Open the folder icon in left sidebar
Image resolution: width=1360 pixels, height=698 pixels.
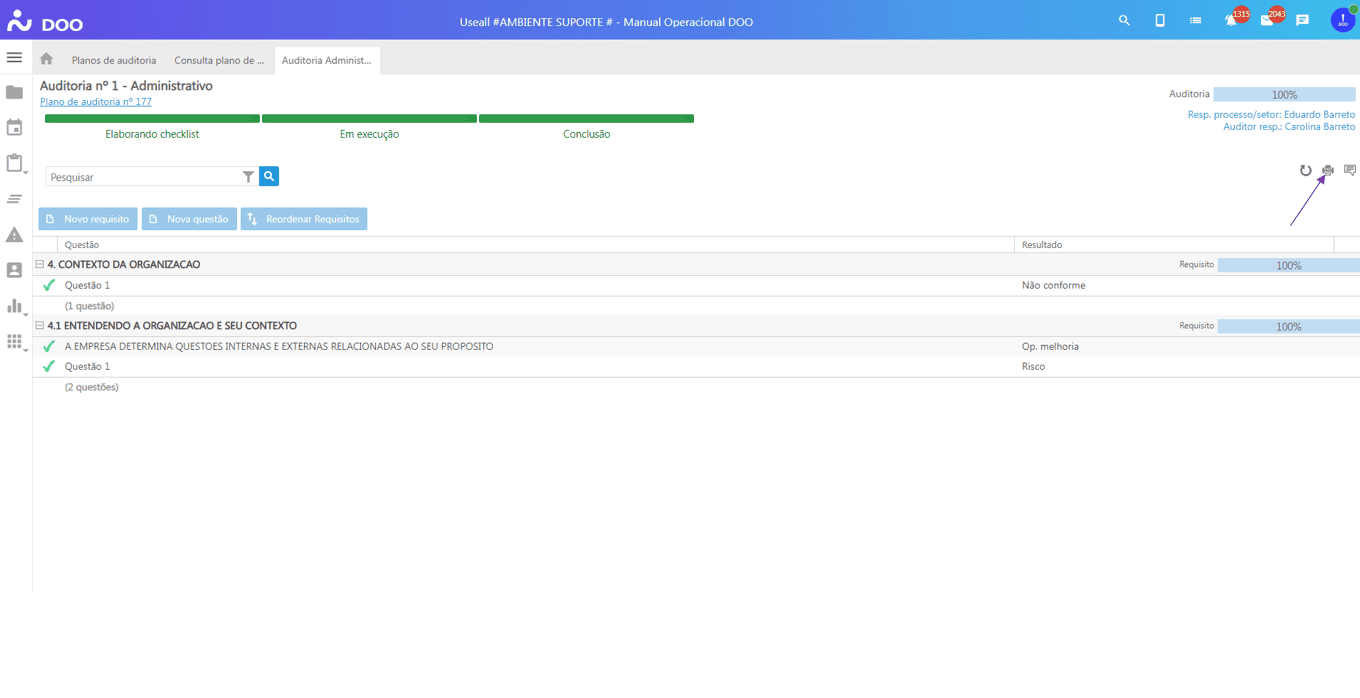point(14,92)
